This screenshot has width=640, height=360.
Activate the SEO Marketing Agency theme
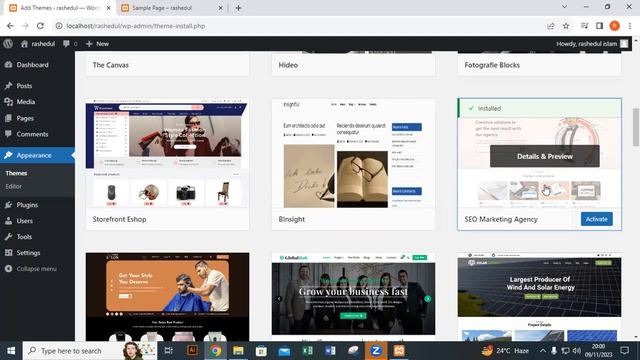coord(596,219)
